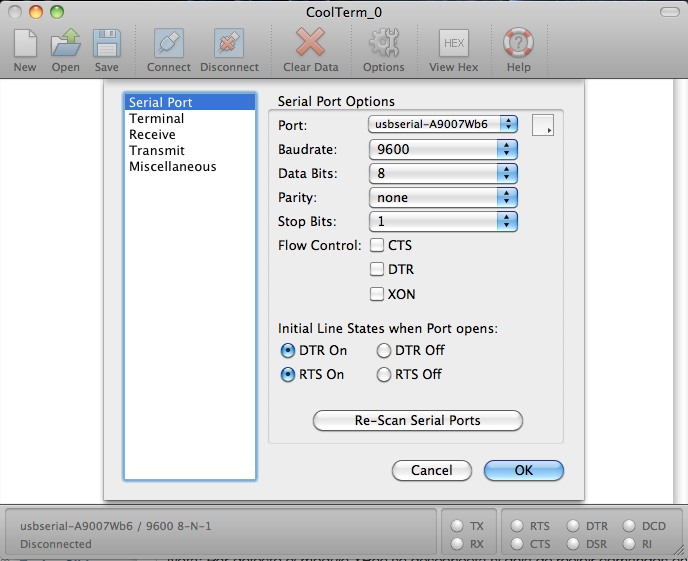Viewport: 688px width, 561px height.
Task: Click the RTS status indicator light
Action: (x=517, y=525)
